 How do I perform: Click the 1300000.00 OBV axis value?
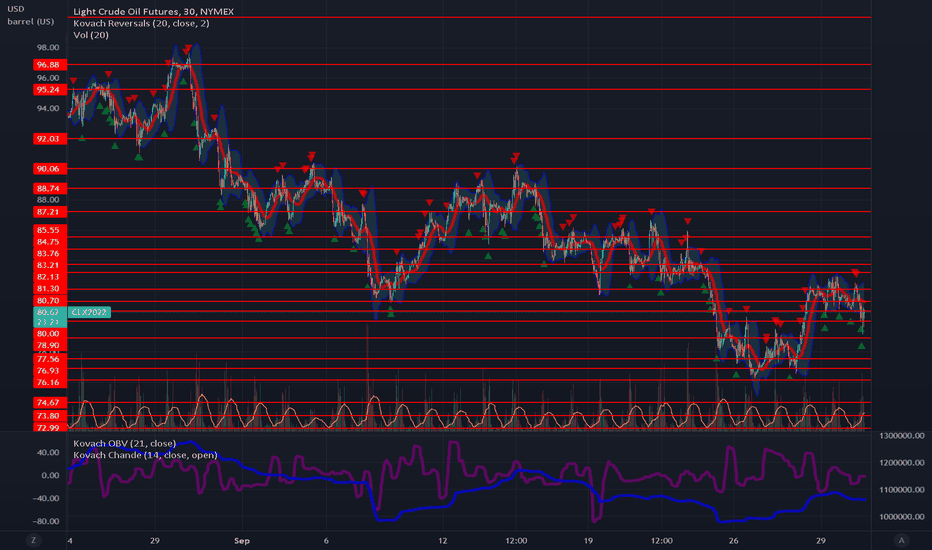pyautogui.click(x=902, y=436)
